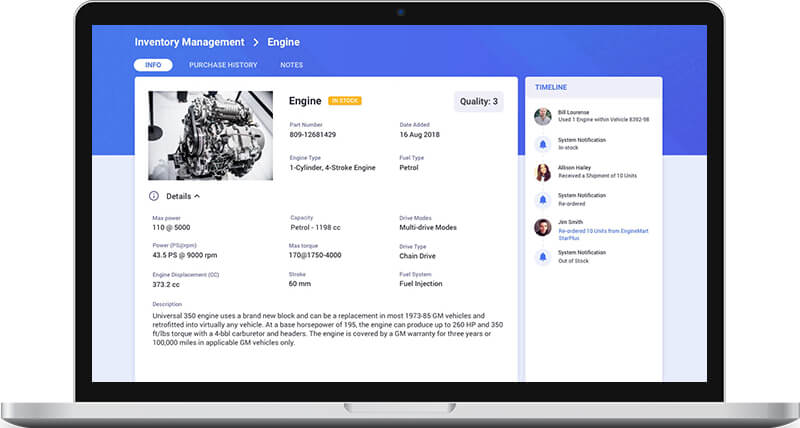Select part number 809-12681429
The height and width of the screenshot is (428, 800).
tap(312, 135)
